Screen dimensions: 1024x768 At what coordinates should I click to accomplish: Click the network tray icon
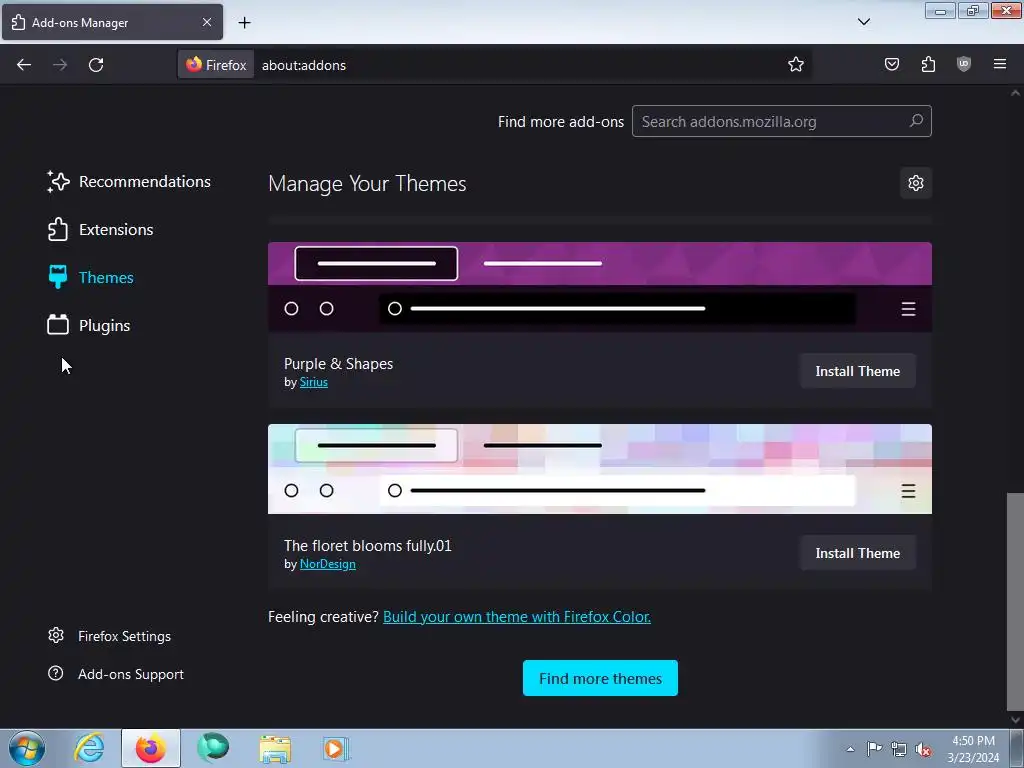point(899,749)
